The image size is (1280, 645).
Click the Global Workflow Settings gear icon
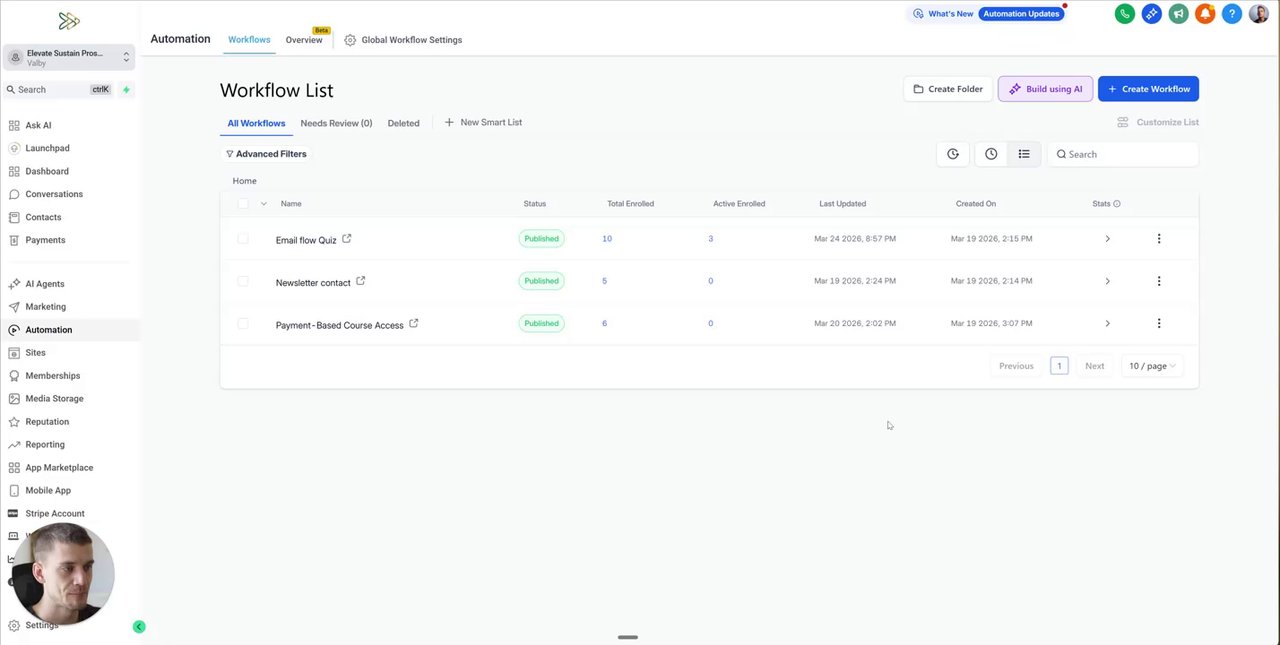[x=350, y=40]
